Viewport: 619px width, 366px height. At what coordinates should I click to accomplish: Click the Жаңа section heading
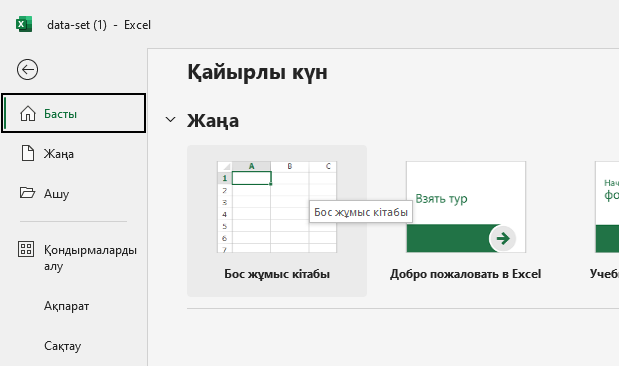[213, 120]
